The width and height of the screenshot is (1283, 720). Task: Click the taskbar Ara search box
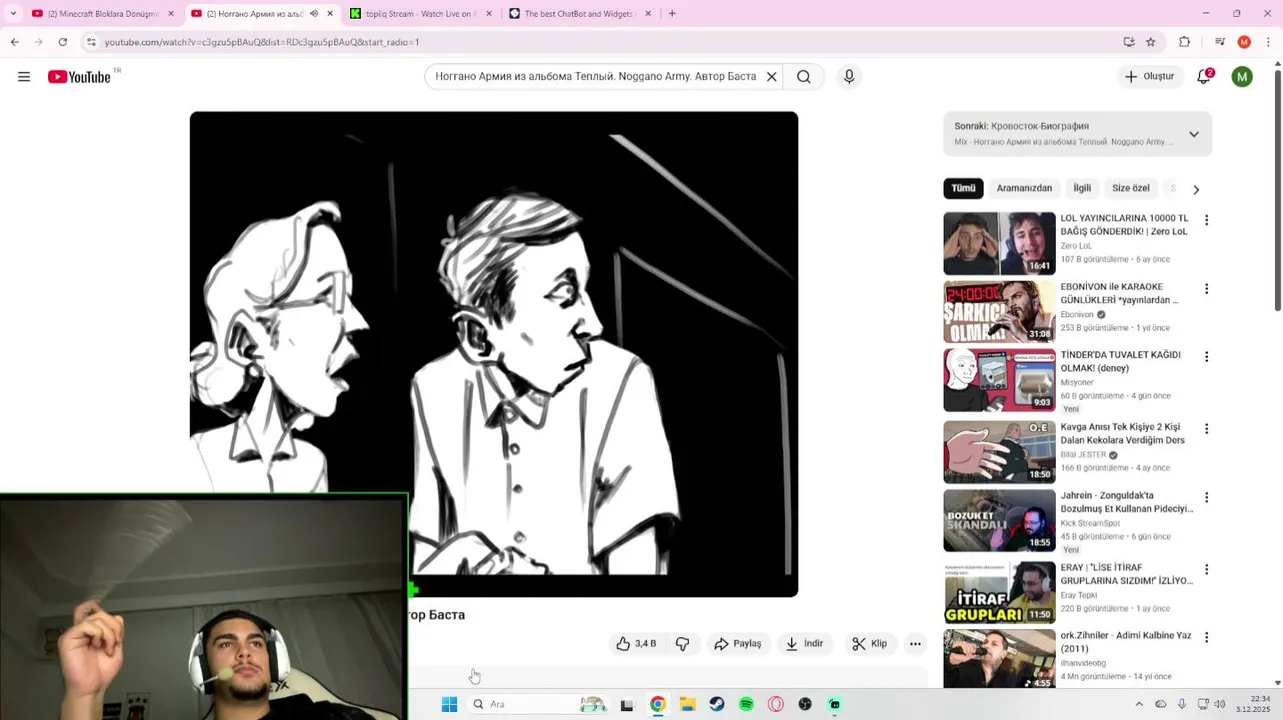pyautogui.click(x=540, y=704)
